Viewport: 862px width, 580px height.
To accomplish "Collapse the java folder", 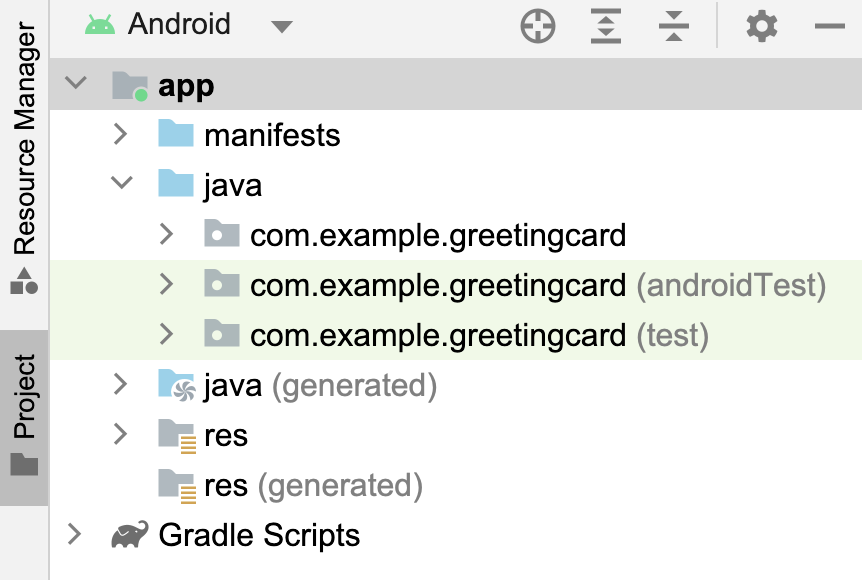I will click(122, 184).
